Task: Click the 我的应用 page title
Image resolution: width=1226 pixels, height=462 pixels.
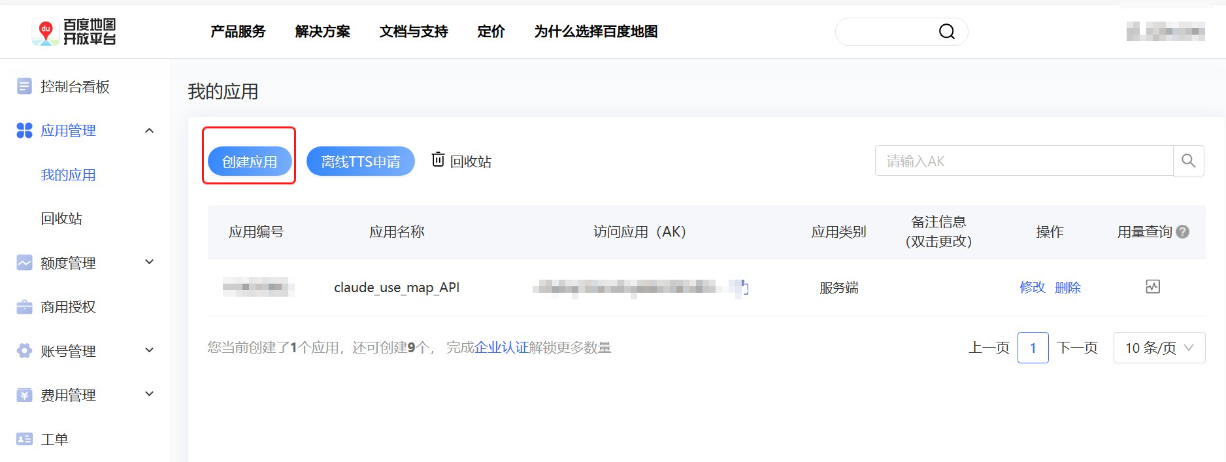Action: coord(223,92)
